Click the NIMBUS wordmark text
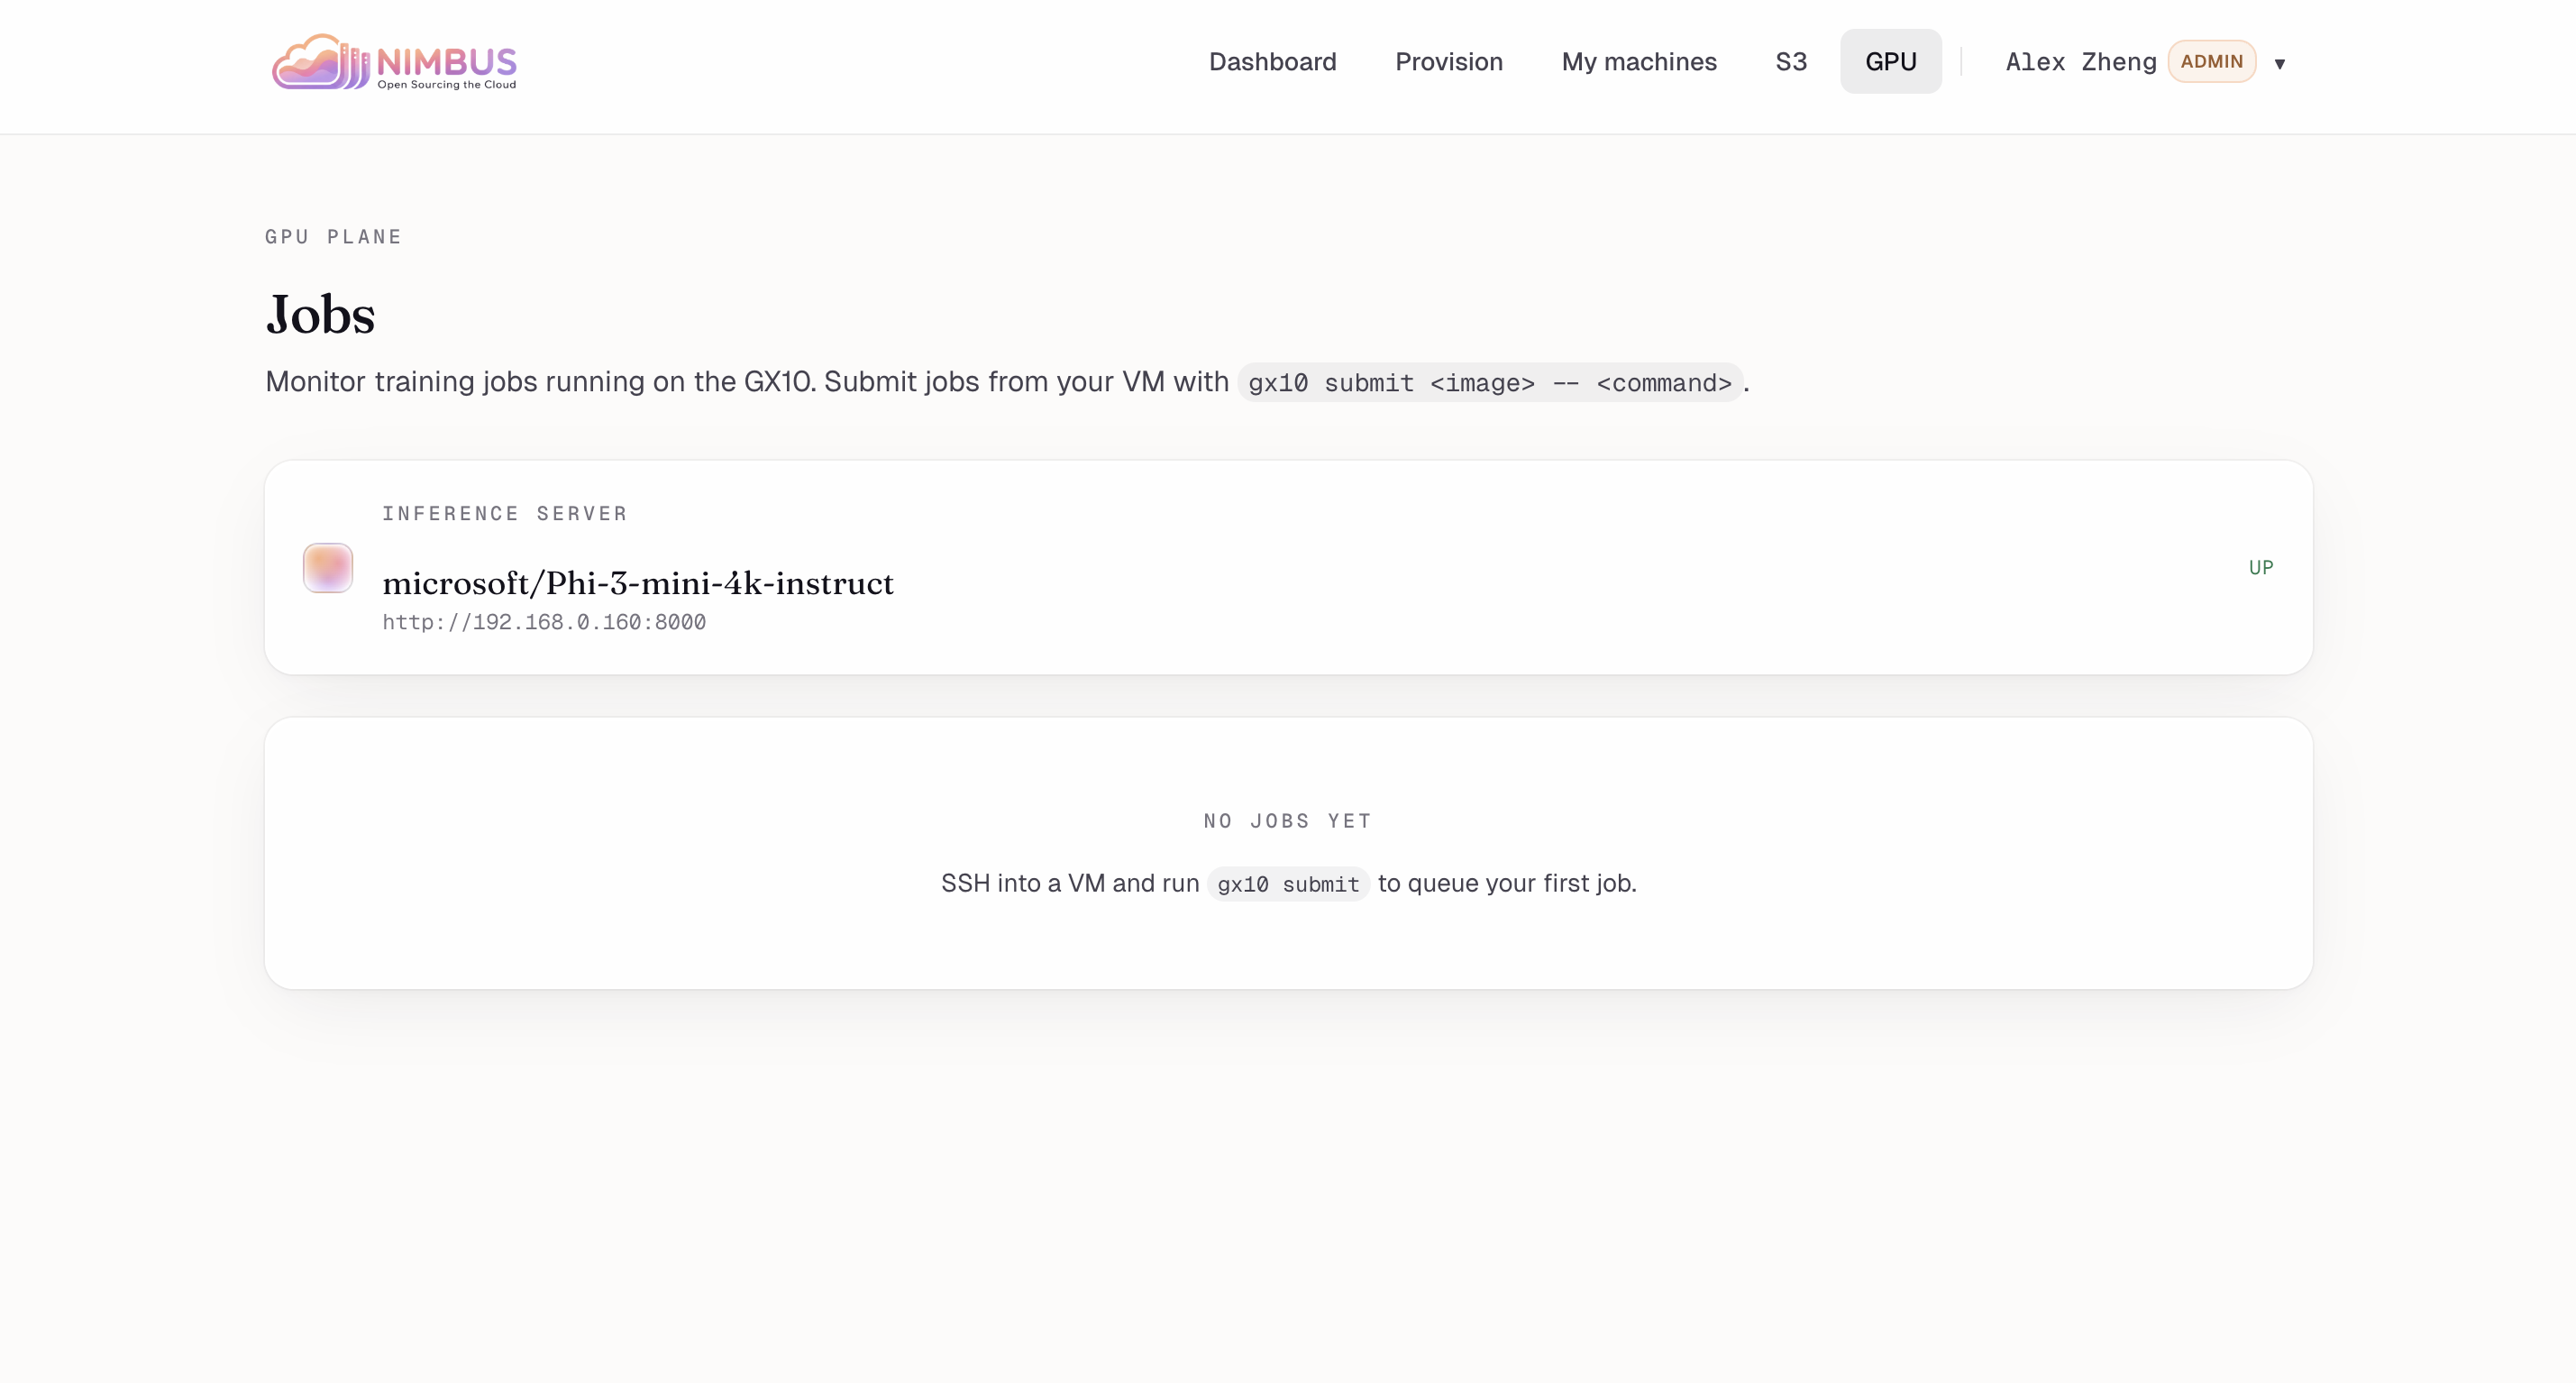The width and height of the screenshot is (2576, 1383). pos(446,62)
